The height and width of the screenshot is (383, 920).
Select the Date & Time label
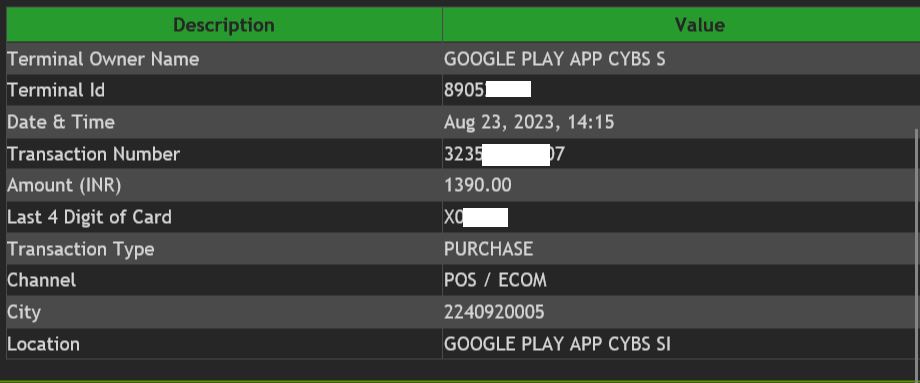click(x=61, y=123)
